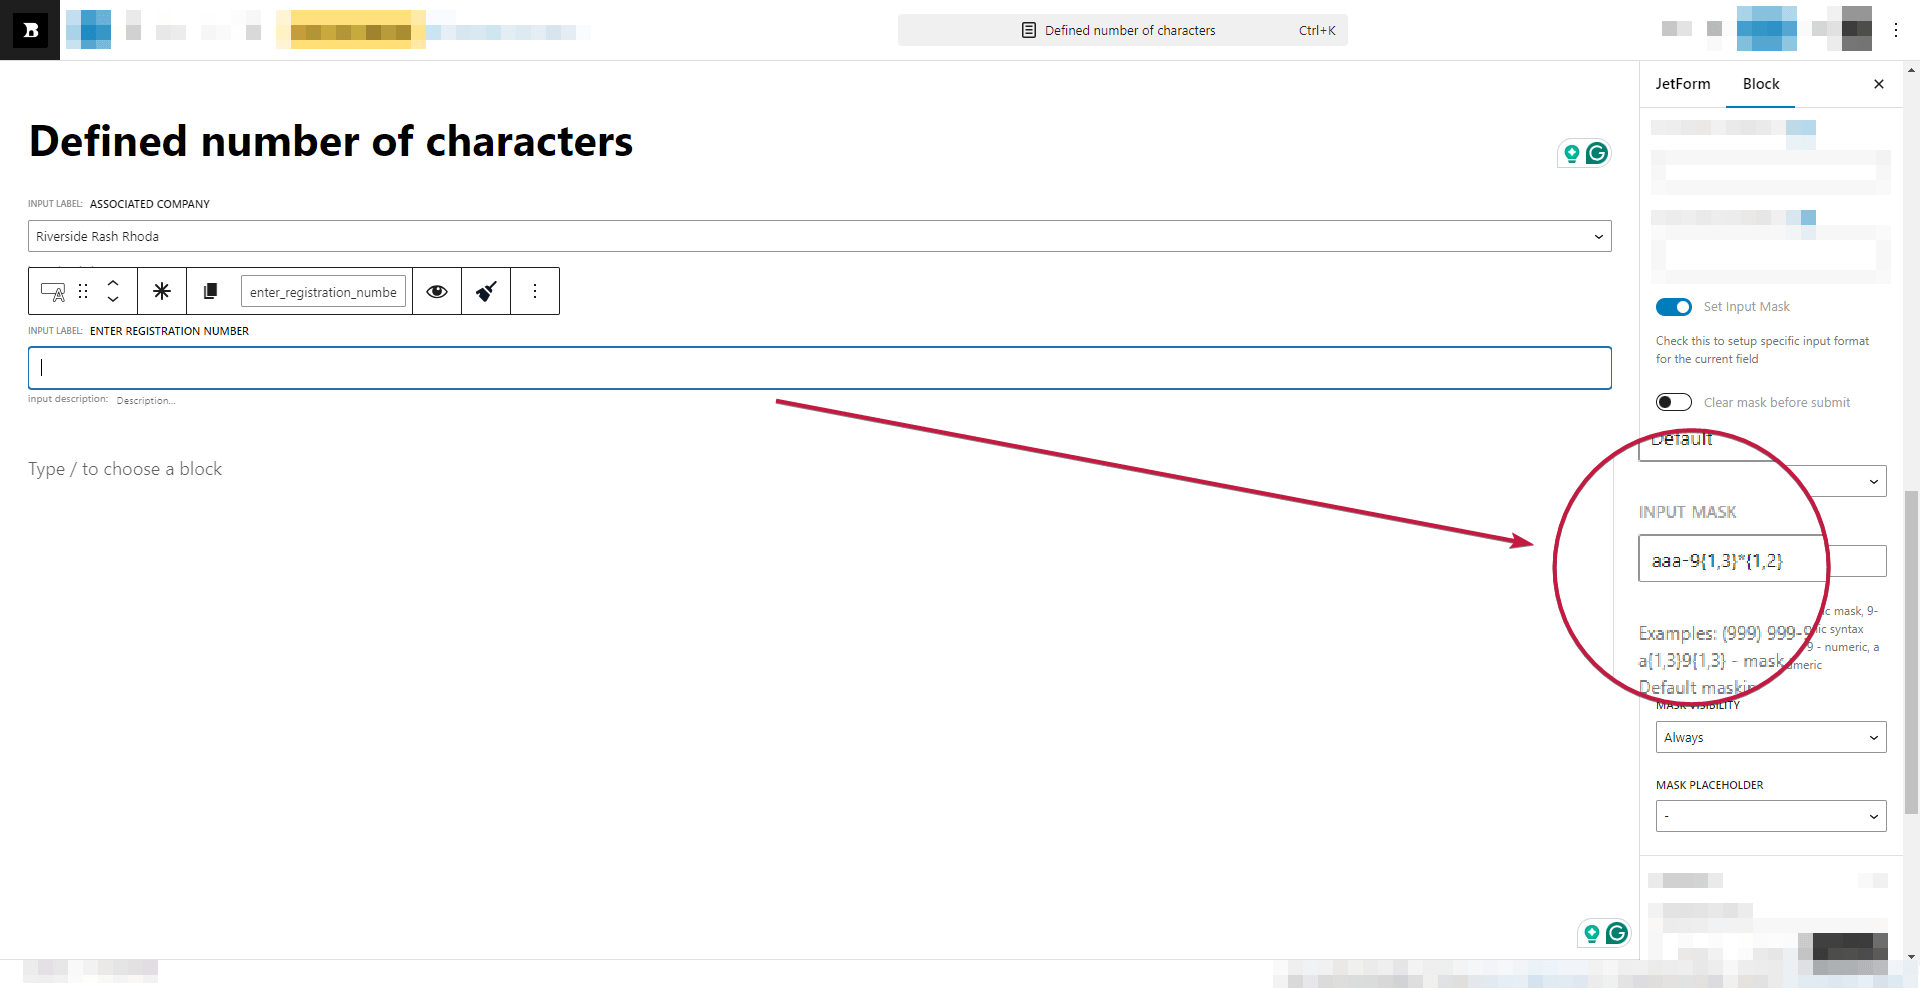Viewport: 1920px width, 991px height.
Task: Open the Mask Placeholder dropdown
Action: pos(1771,816)
